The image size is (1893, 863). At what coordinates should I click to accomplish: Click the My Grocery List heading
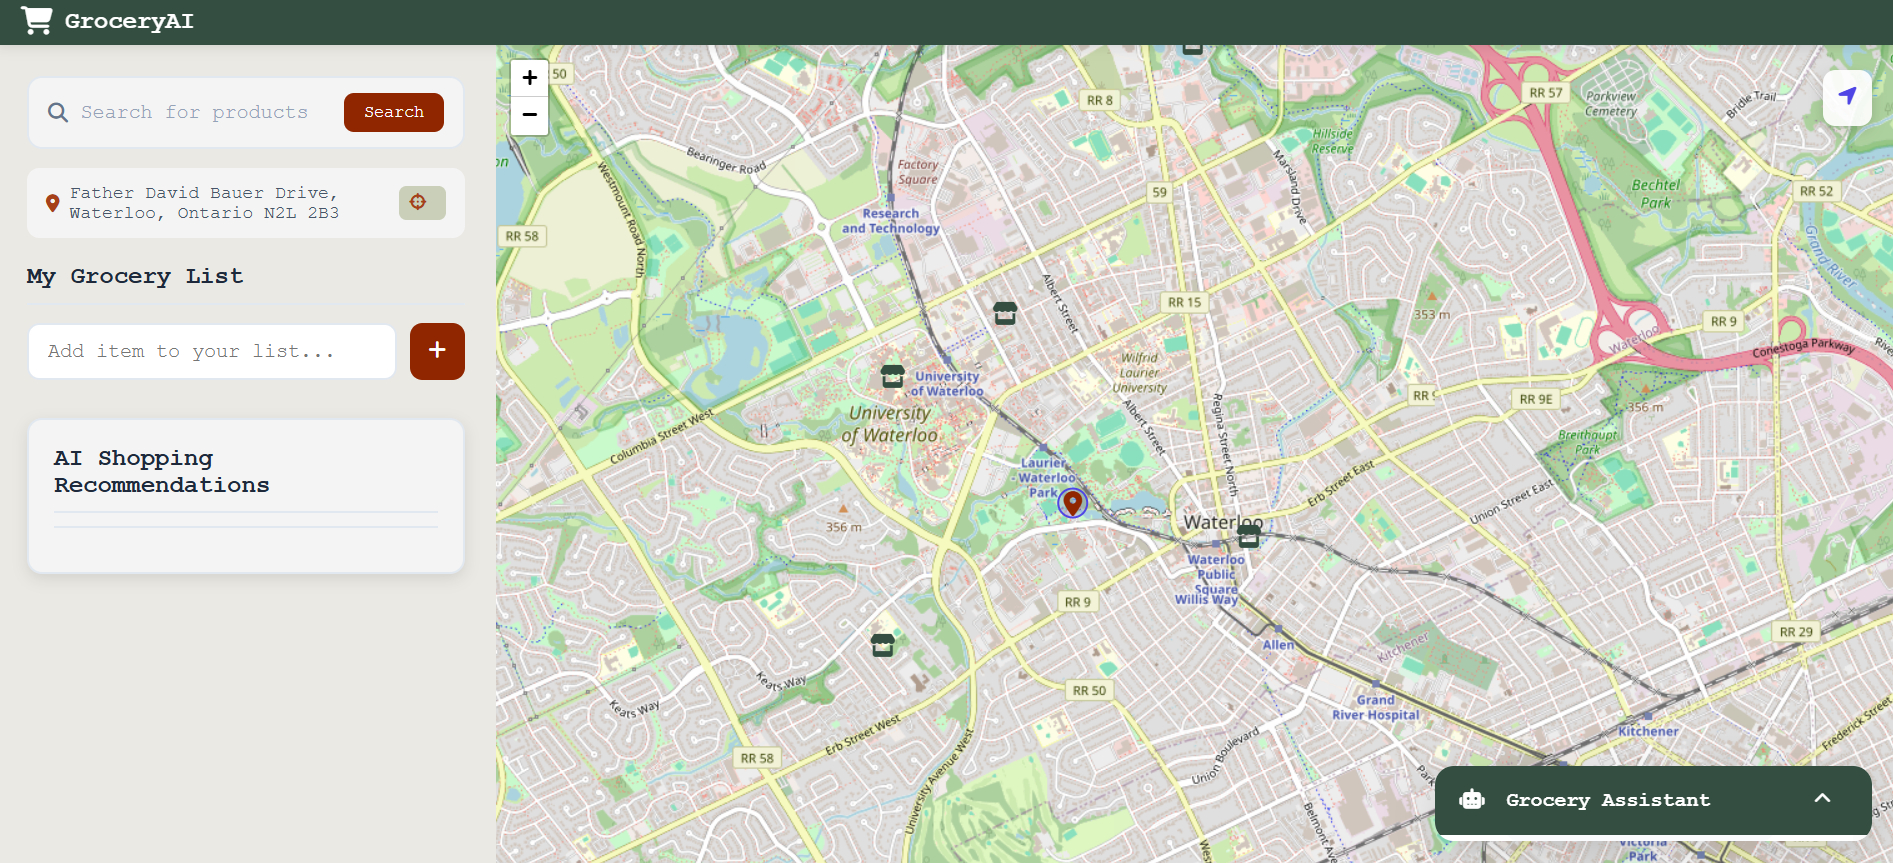point(135,276)
